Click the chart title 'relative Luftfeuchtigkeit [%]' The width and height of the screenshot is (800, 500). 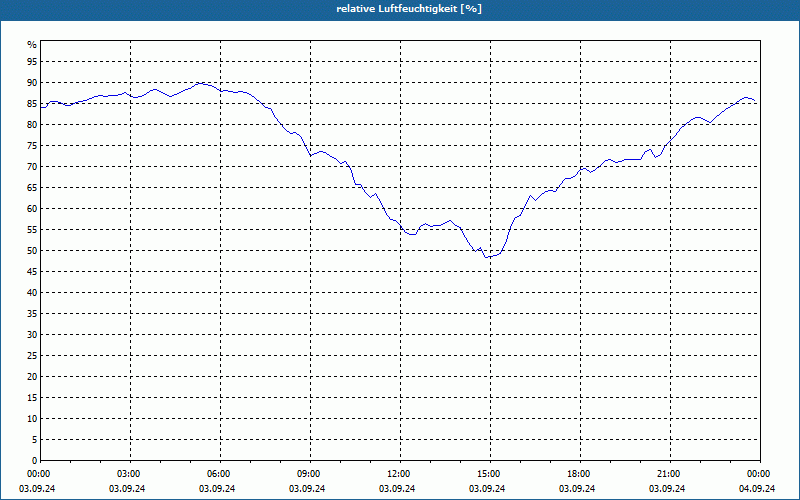(409, 9)
